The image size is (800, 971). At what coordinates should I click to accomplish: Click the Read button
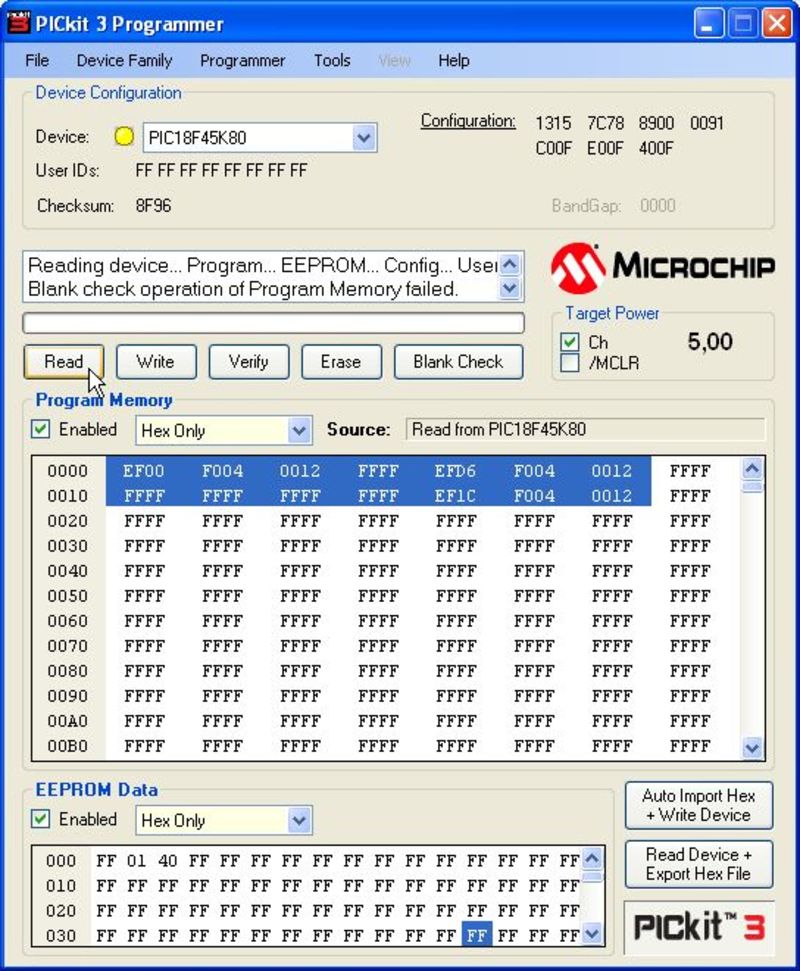[x=63, y=362]
